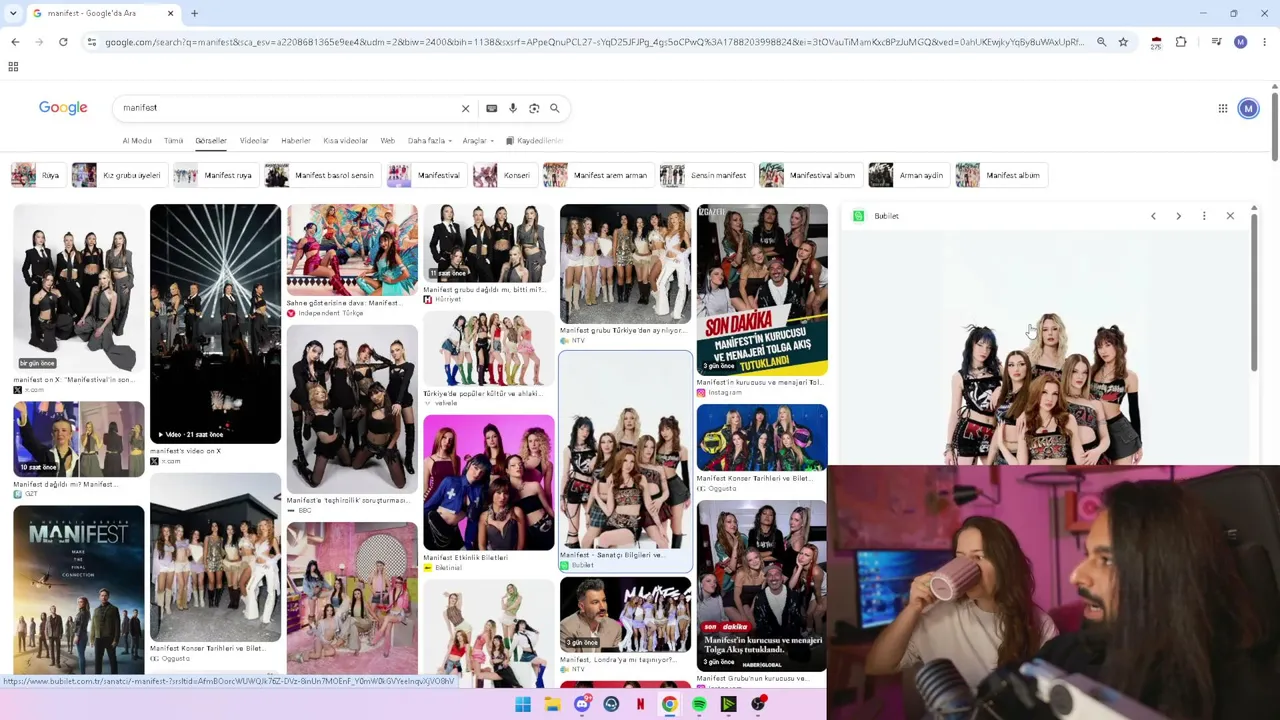This screenshot has width=1280, height=720.
Task: Click the zoom magnifier icon in the address bar
Action: (x=1101, y=42)
